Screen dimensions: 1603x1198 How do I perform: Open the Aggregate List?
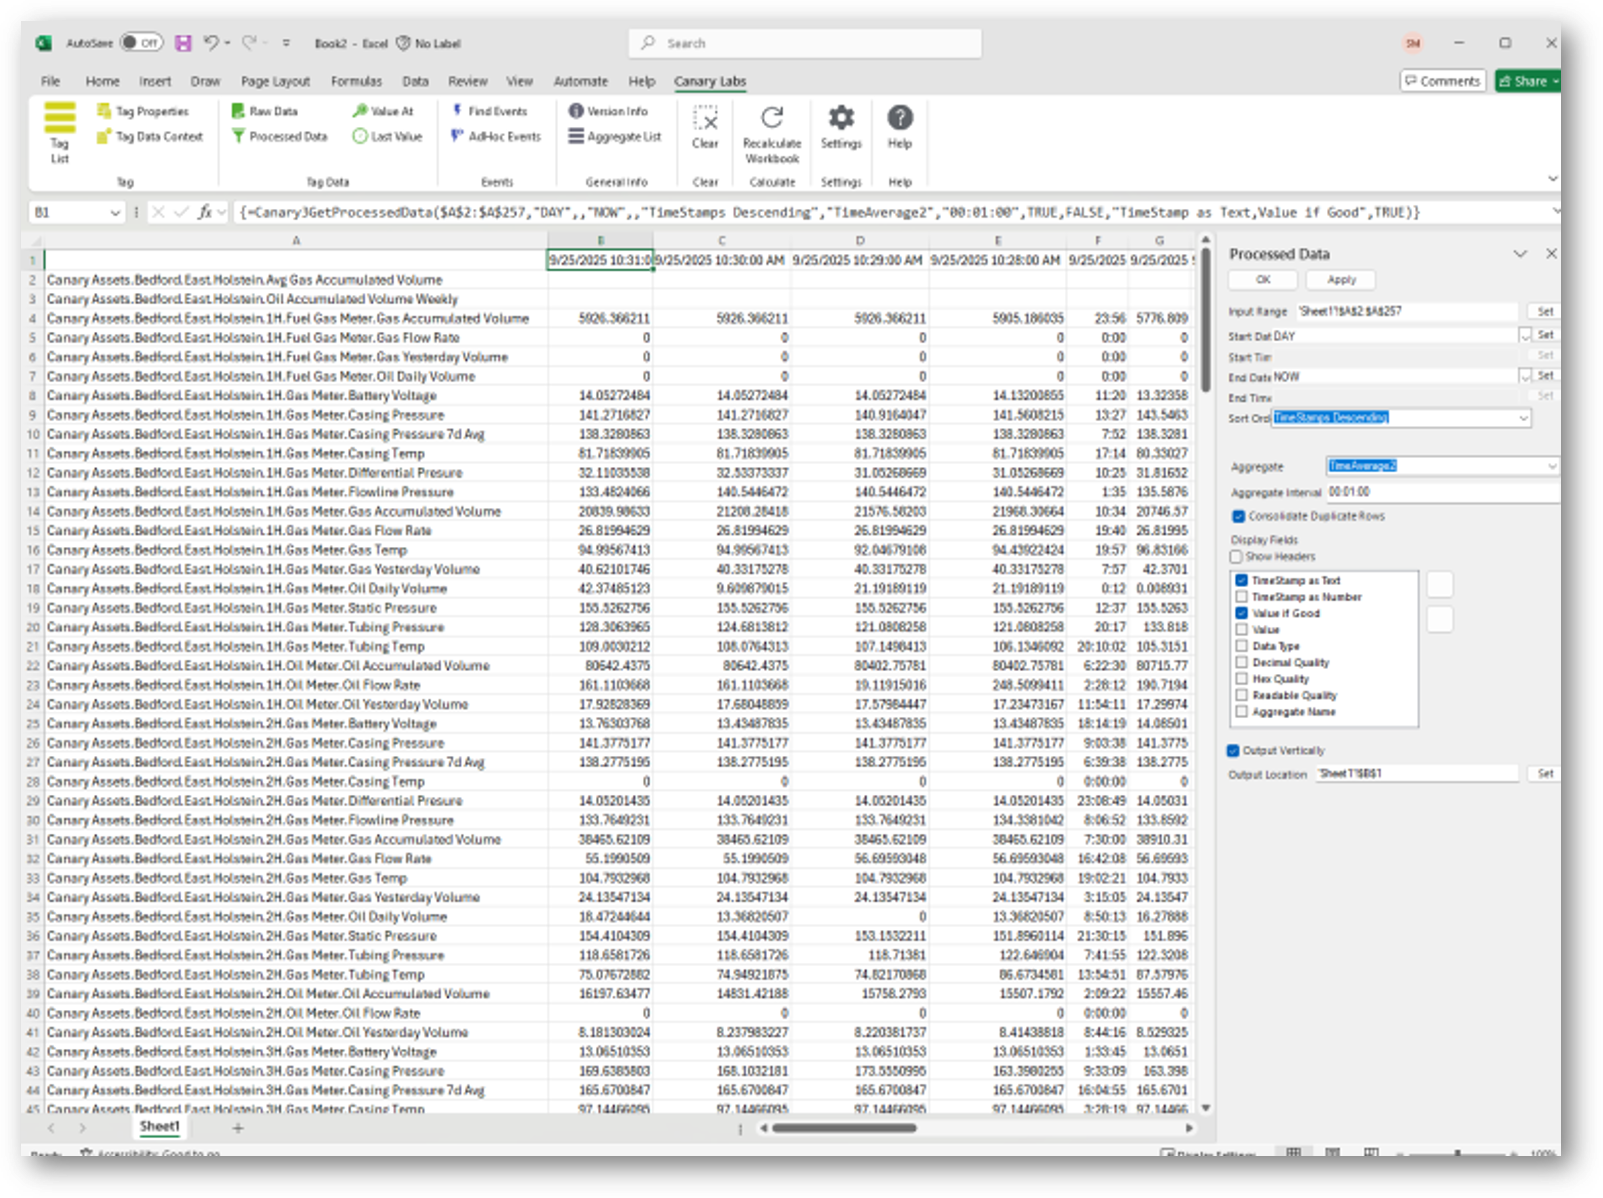(615, 136)
